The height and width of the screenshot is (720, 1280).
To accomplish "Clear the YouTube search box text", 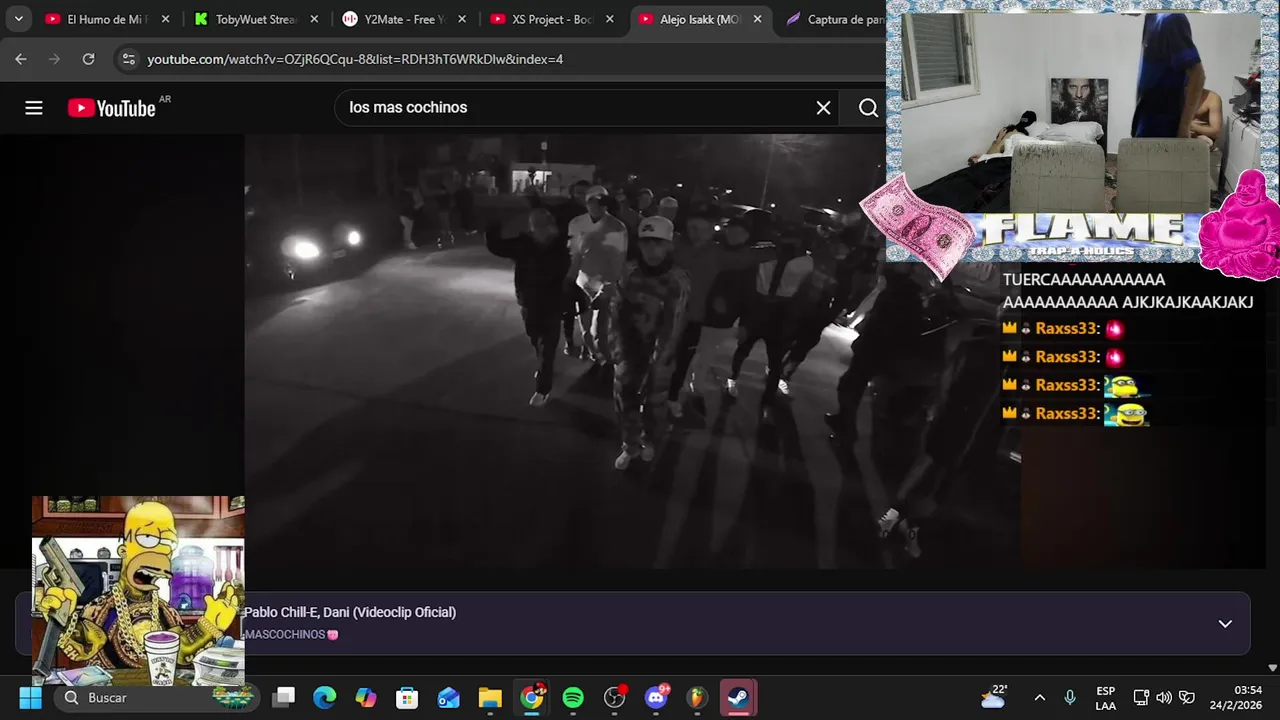I will [823, 108].
